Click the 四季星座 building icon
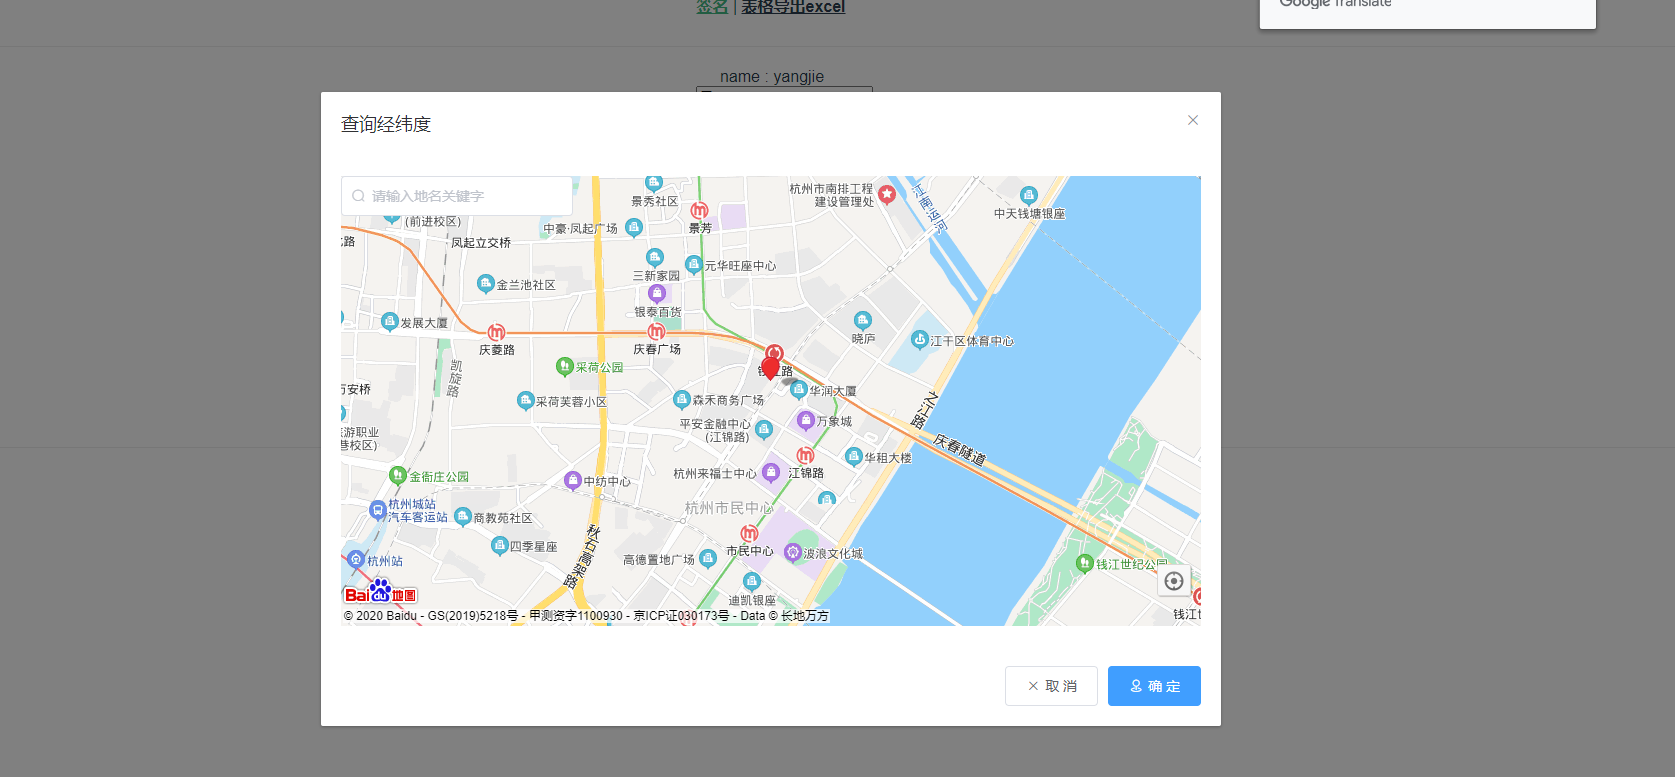1675x777 pixels. click(500, 546)
